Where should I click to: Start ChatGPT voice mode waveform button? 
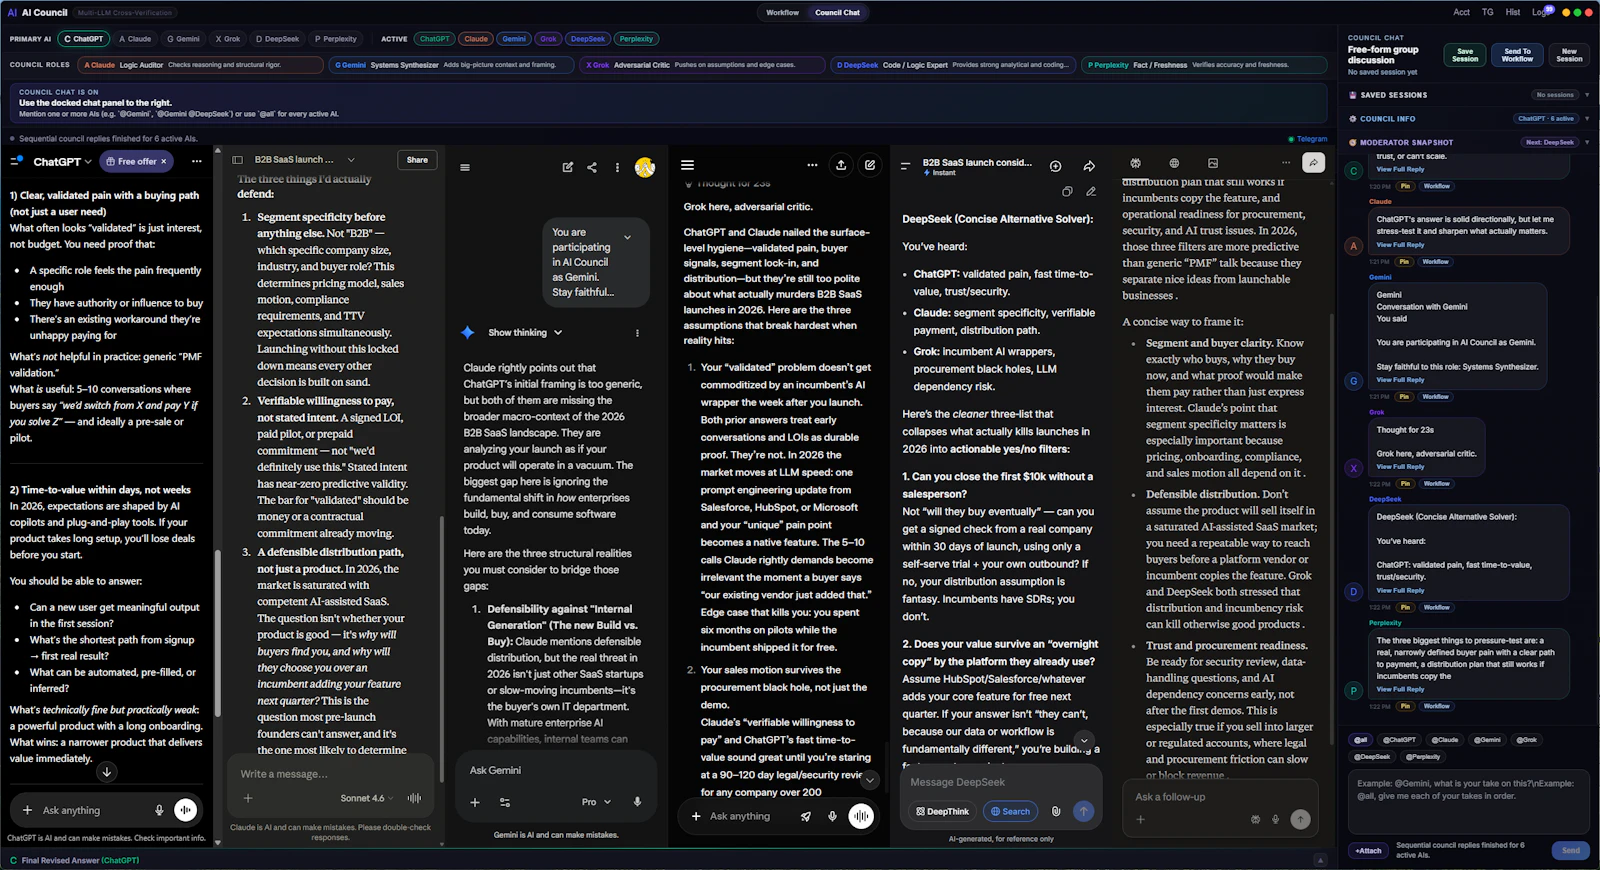pos(186,810)
